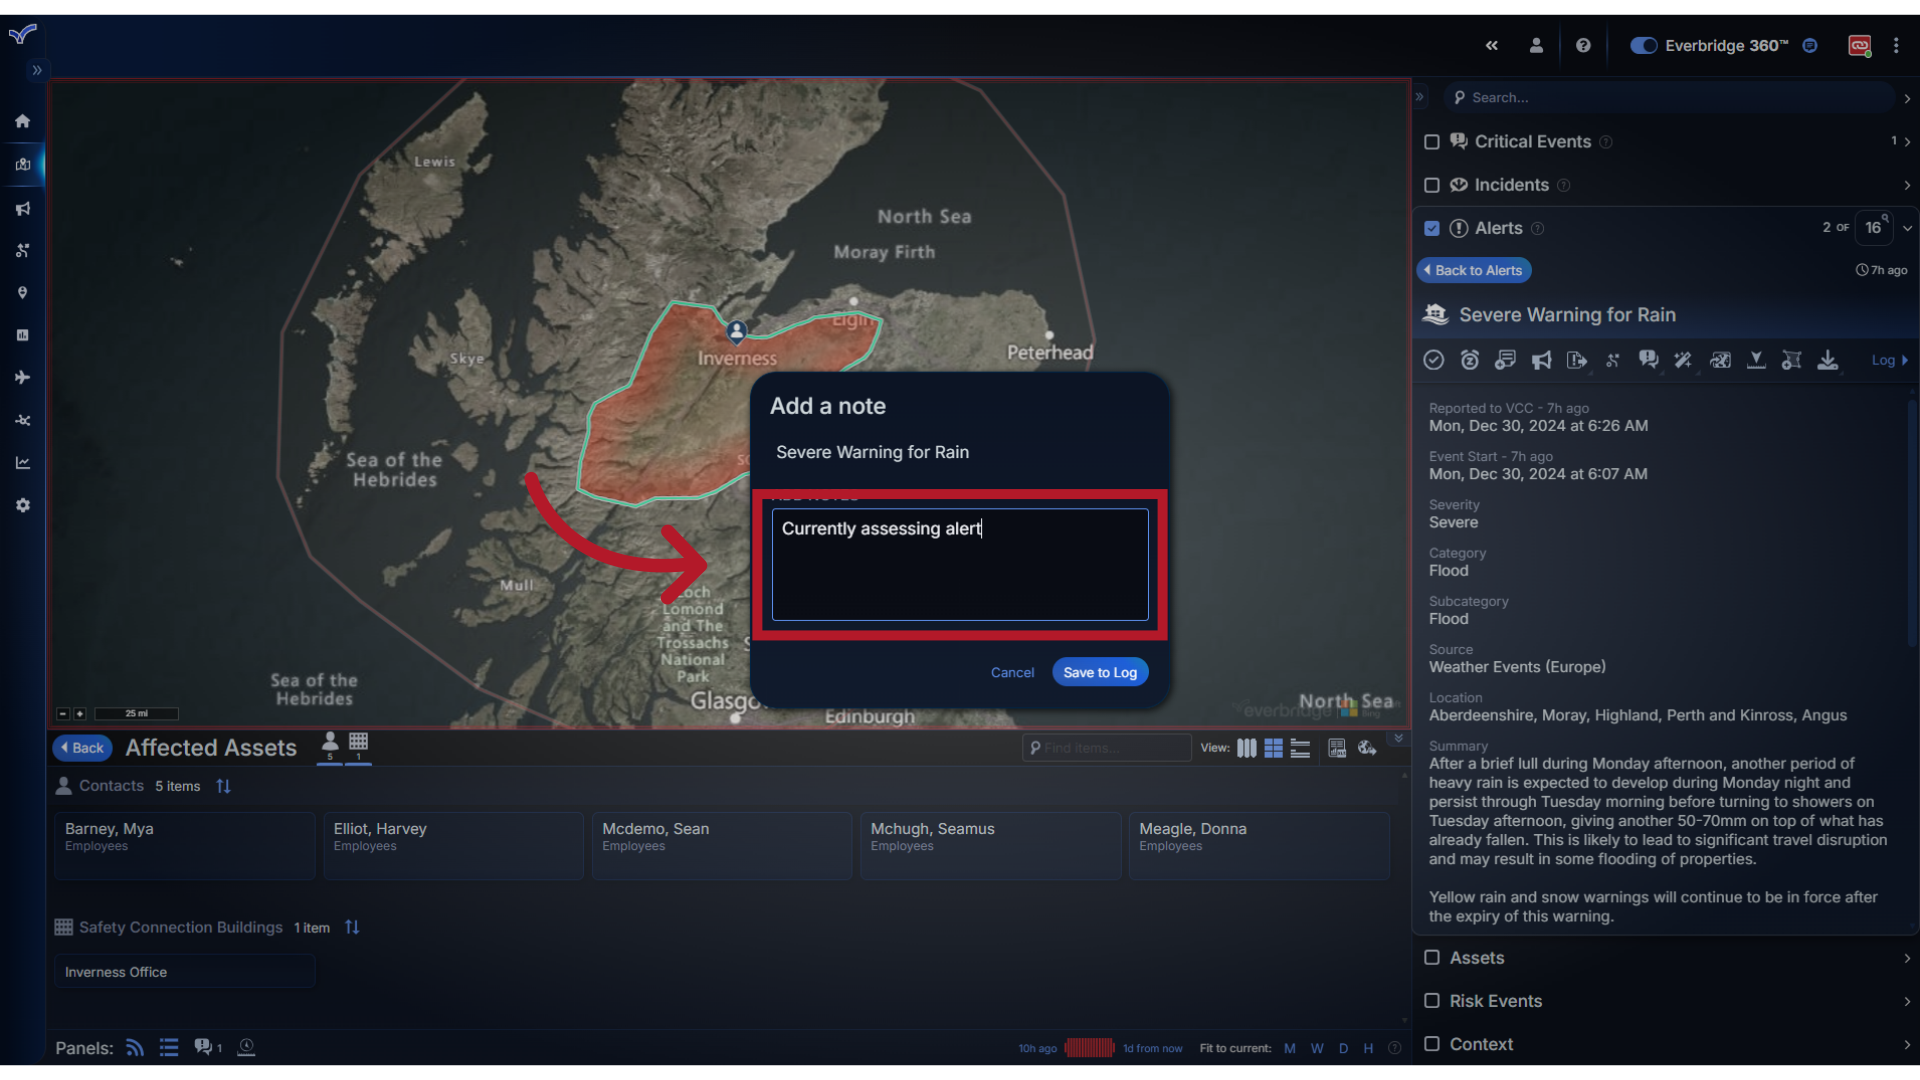Click the Save to Log button
This screenshot has width=1920, height=1080.
(x=1100, y=672)
